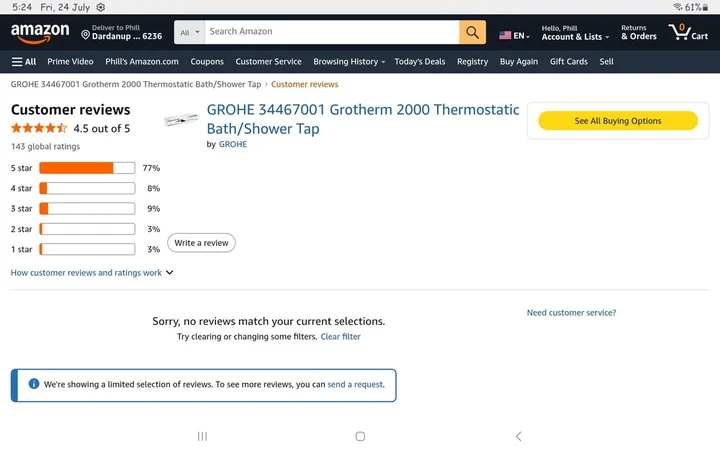Tap the blue info icon in notice
The width and height of the screenshot is (720, 450).
(34, 383)
